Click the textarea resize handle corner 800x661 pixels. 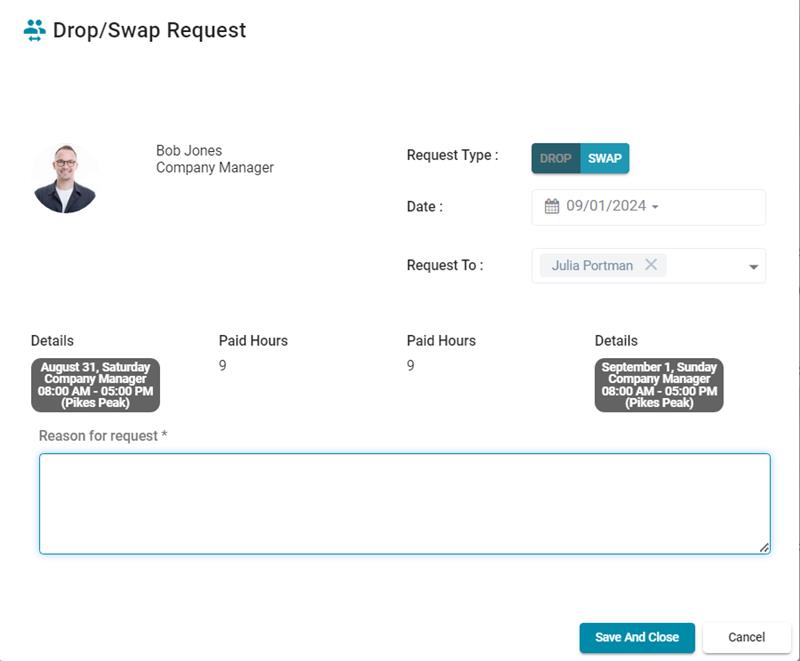point(764,548)
